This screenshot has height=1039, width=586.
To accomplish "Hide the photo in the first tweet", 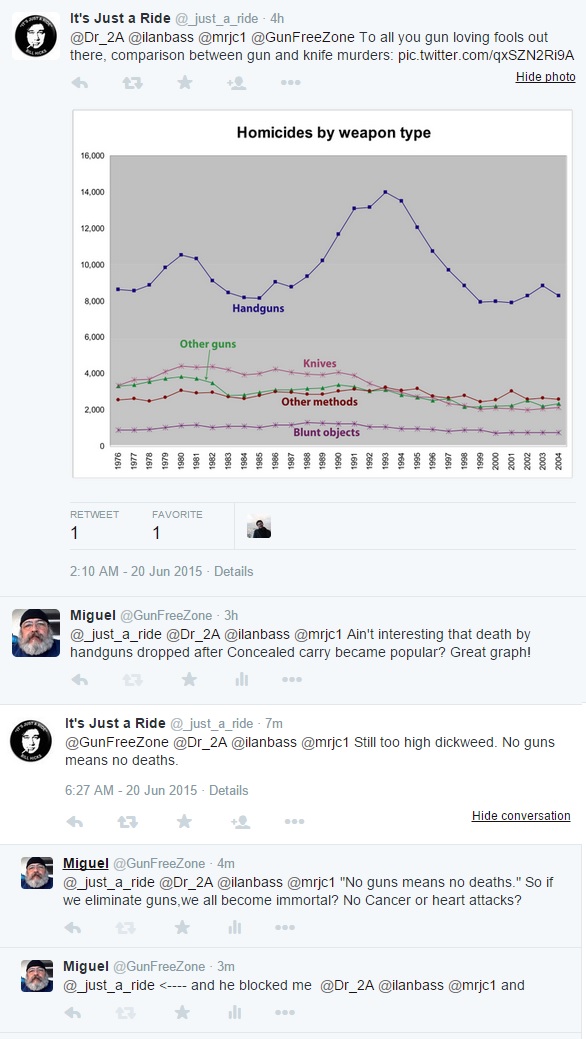I will pos(546,77).
